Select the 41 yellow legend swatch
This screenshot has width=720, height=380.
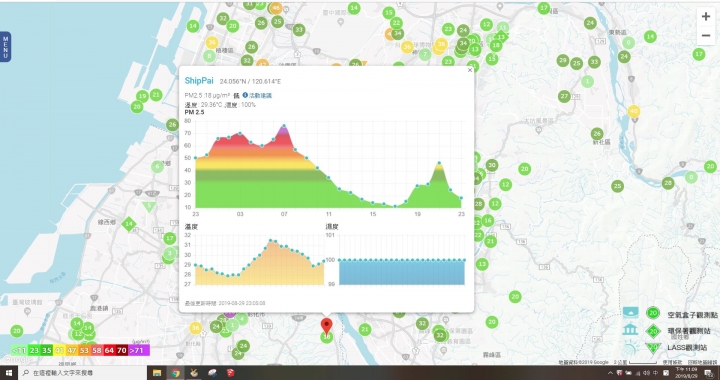click(59, 351)
